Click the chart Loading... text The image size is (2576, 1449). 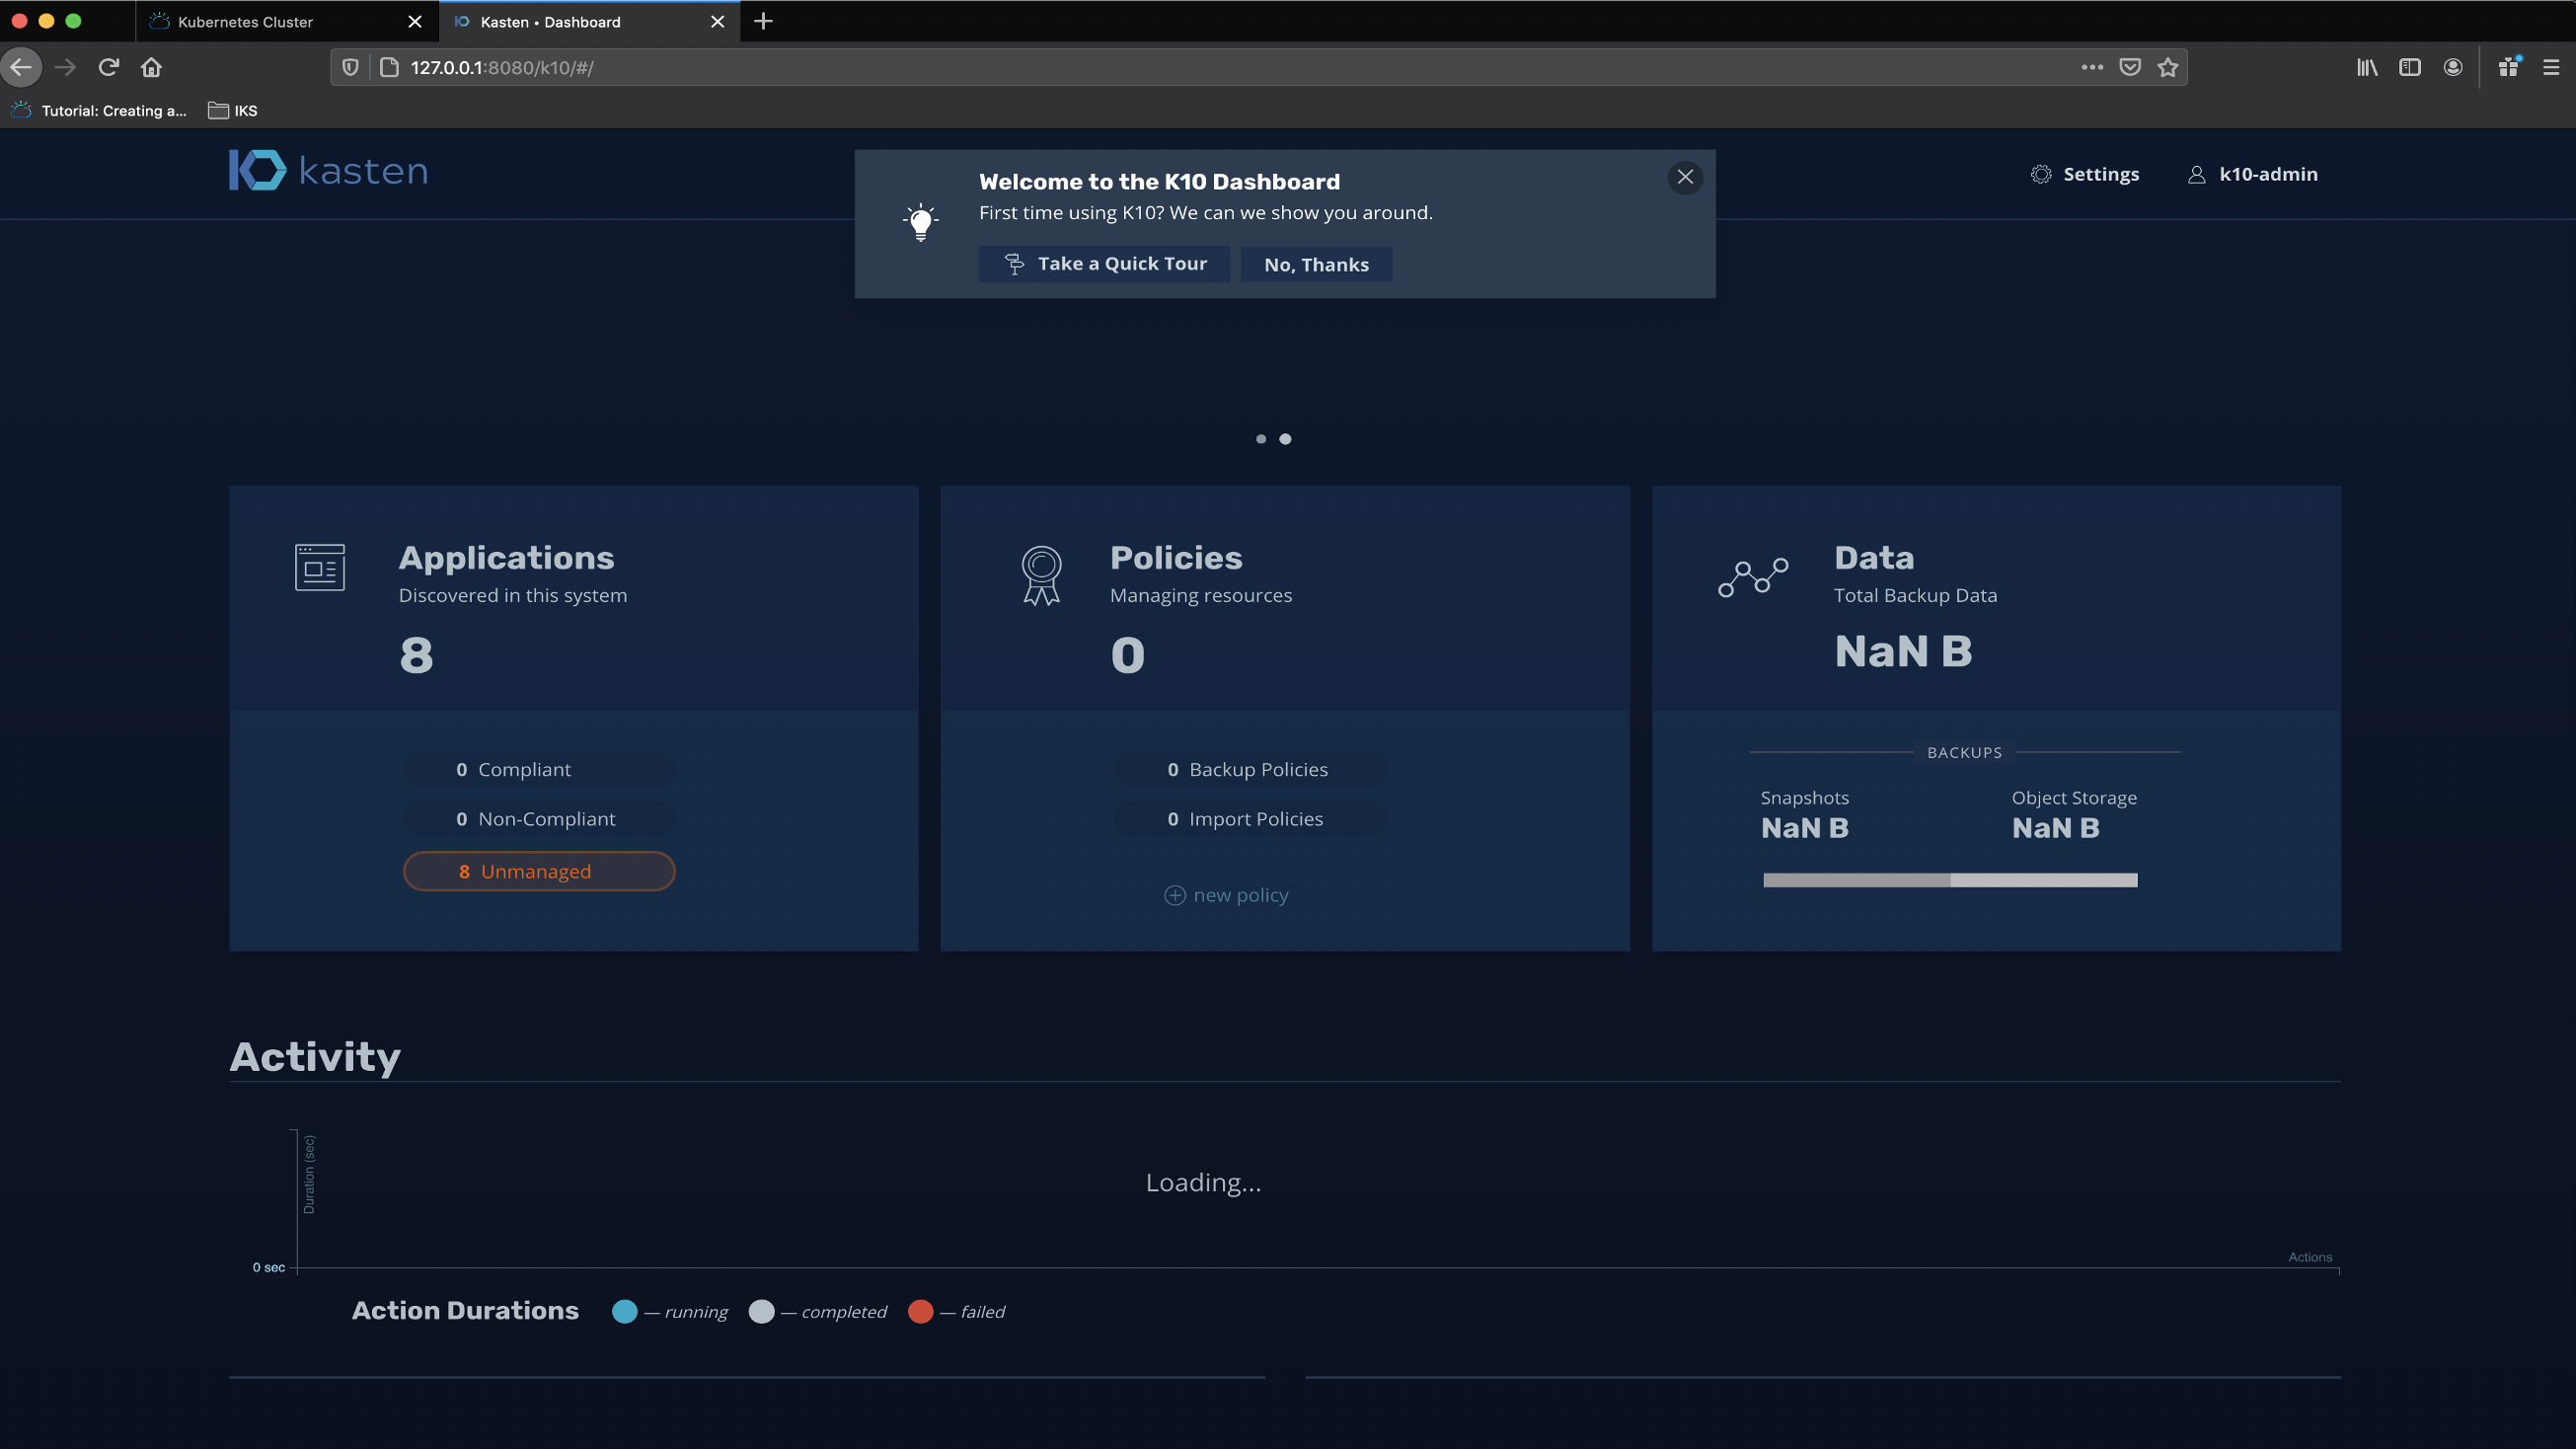[1203, 1183]
